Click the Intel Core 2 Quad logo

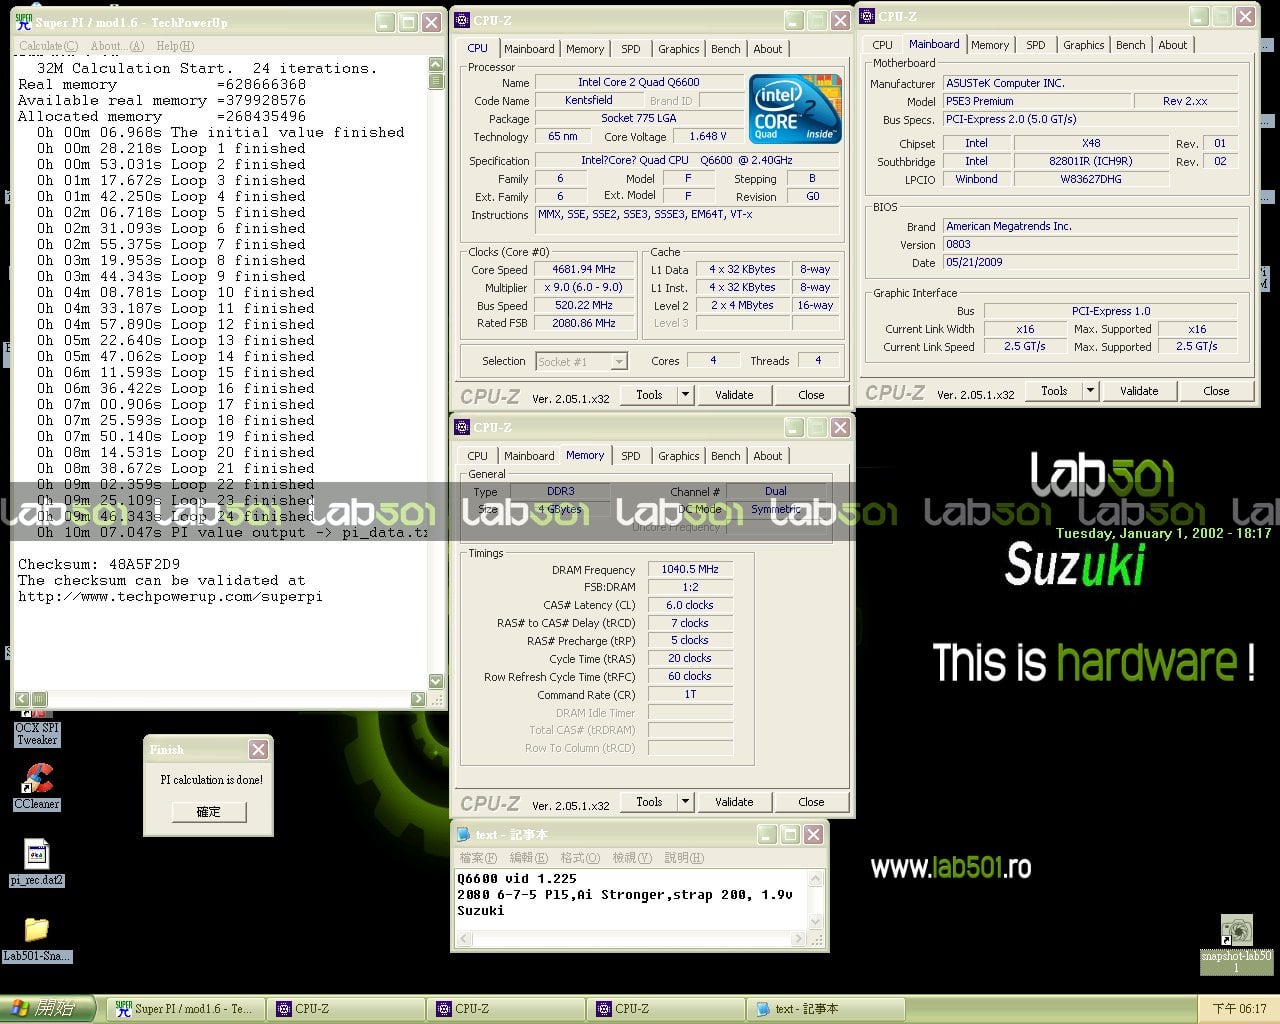point(795,109)
